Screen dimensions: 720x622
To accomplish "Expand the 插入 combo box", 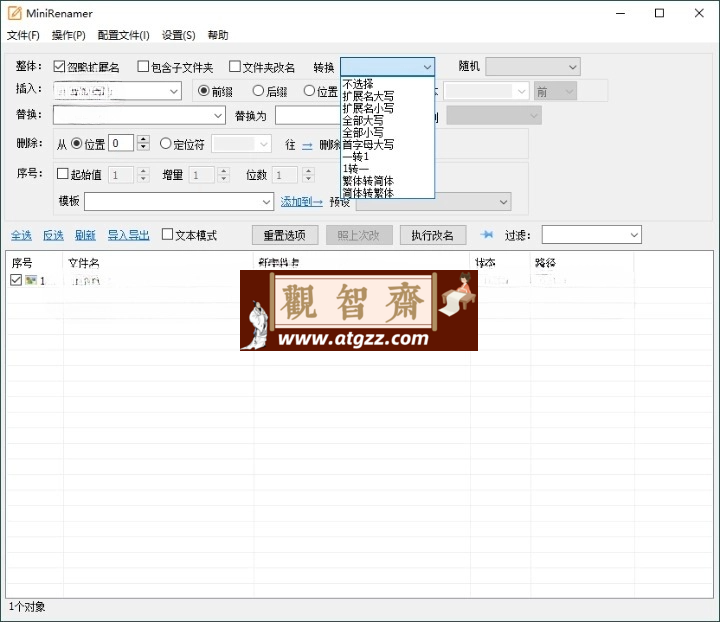I will coord(174,91).
